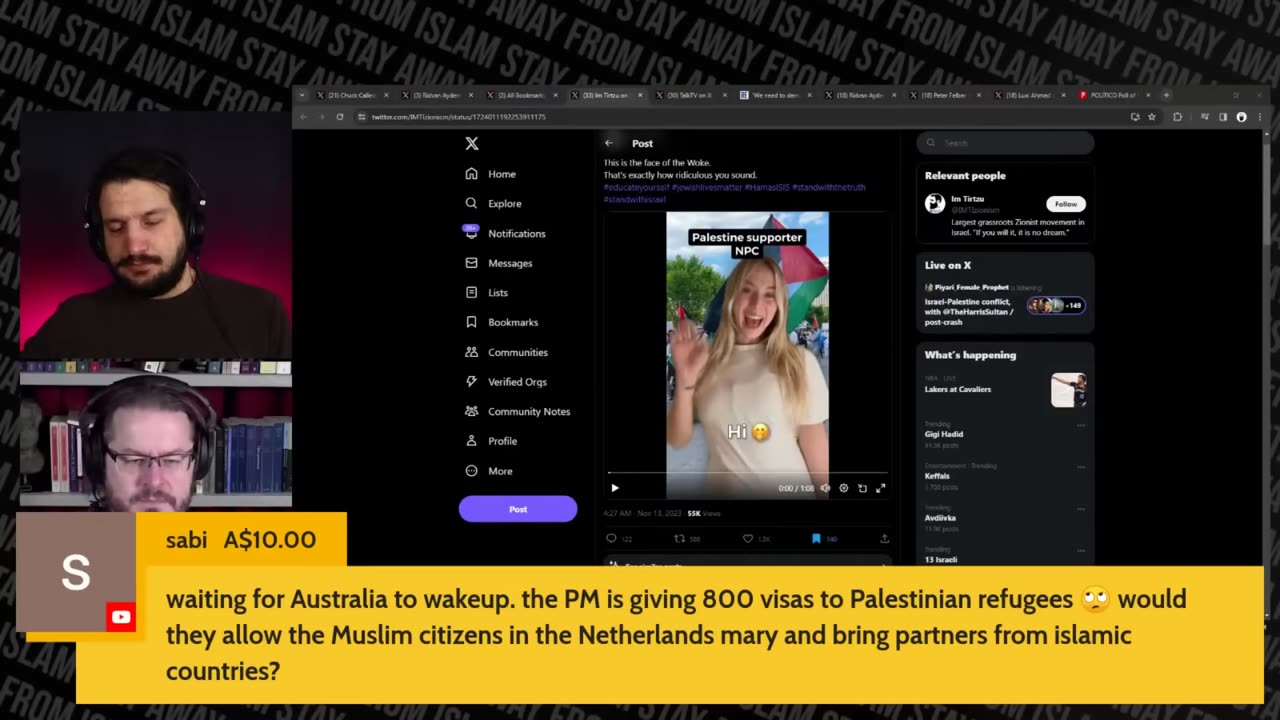This screenshot has height=720, width=1280.
Task: Click the 55K Views count
Action: point(704,513)
